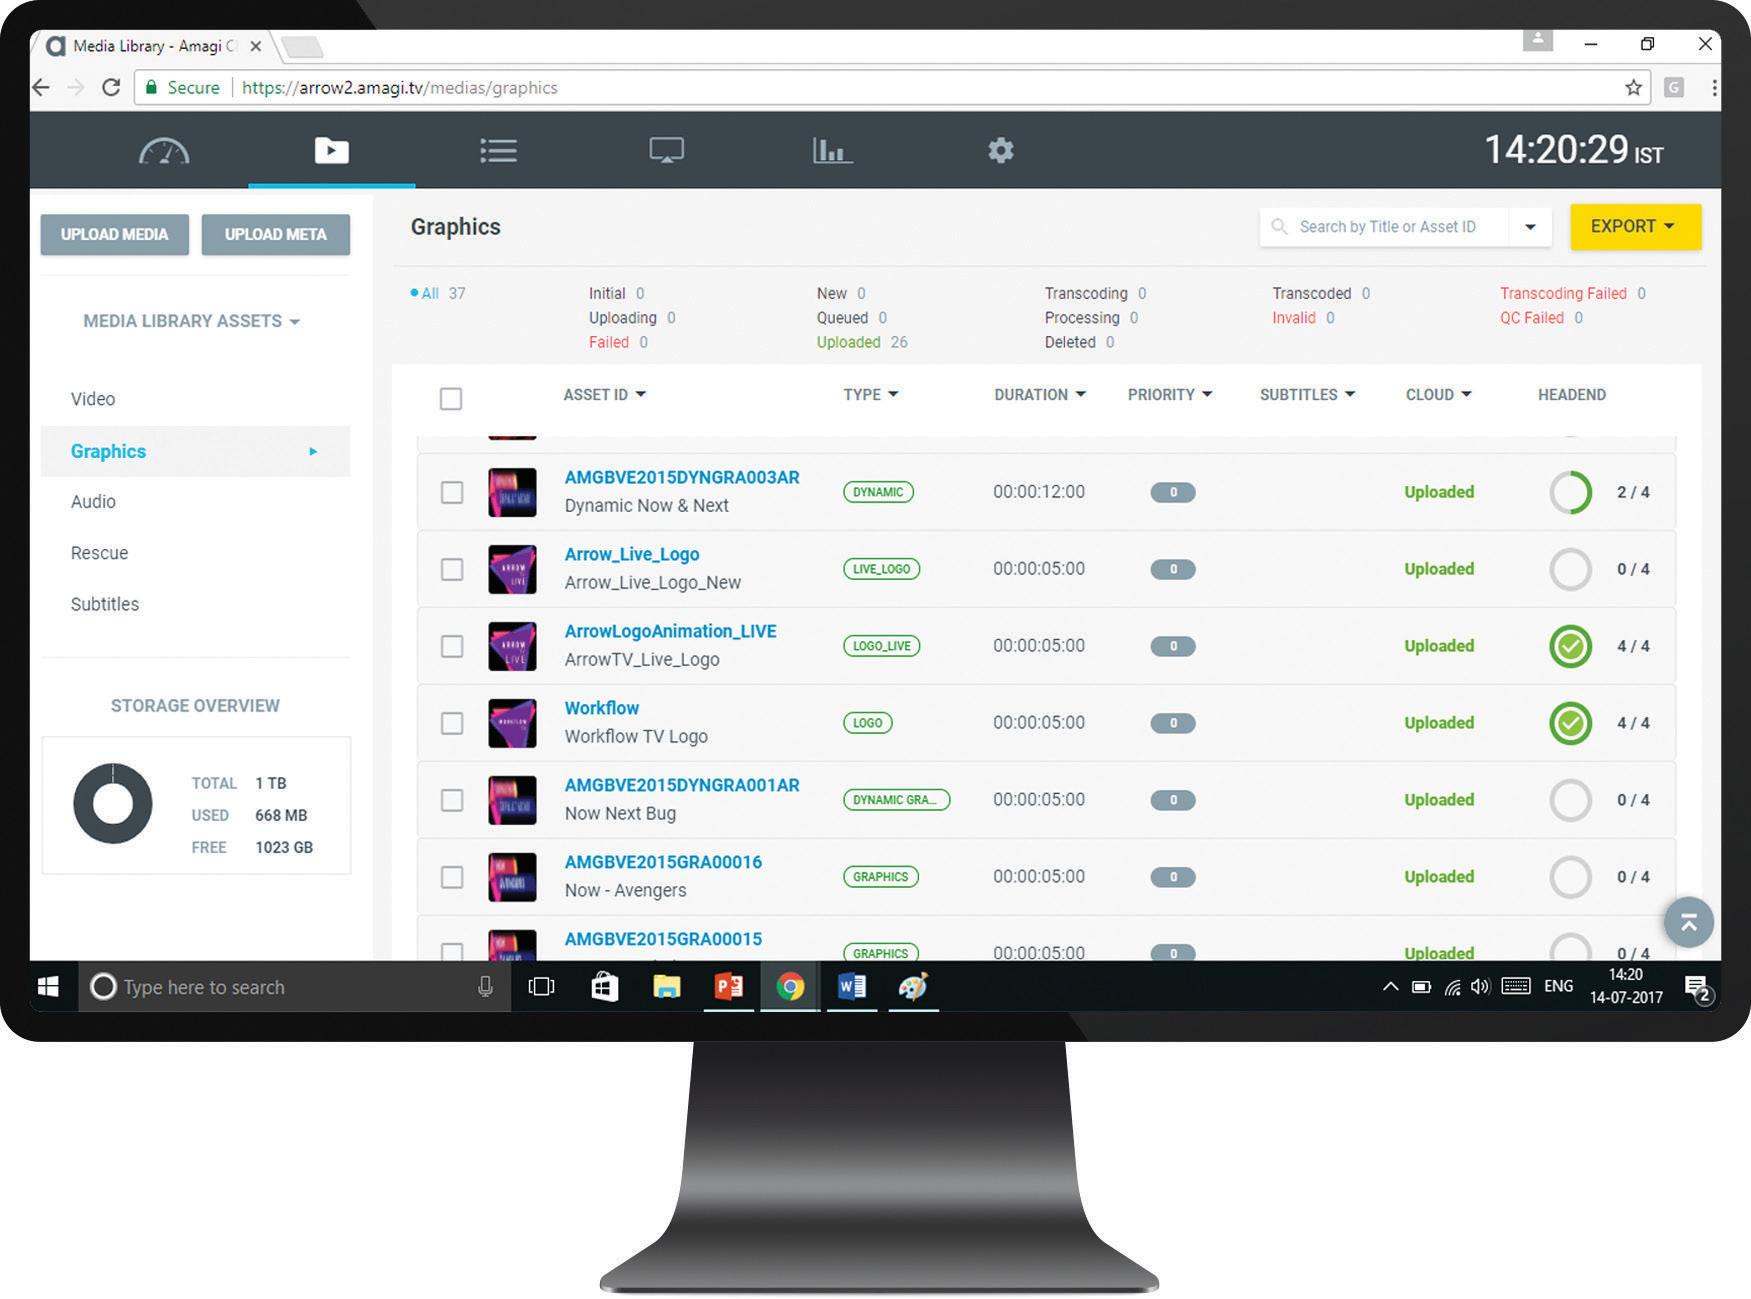Image resolution: width=1751 pixels, height=1299 pixels.
Task: Select Subtitles in the sidebar
Action: 105,604
